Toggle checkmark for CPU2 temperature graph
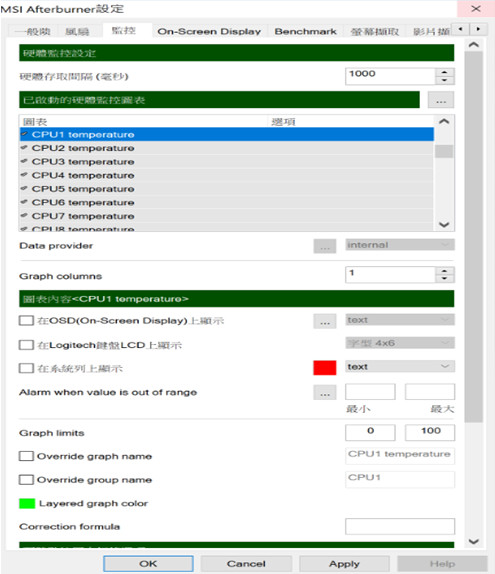The height and width of the screenshot is (574, 495). tap(24, 148)
